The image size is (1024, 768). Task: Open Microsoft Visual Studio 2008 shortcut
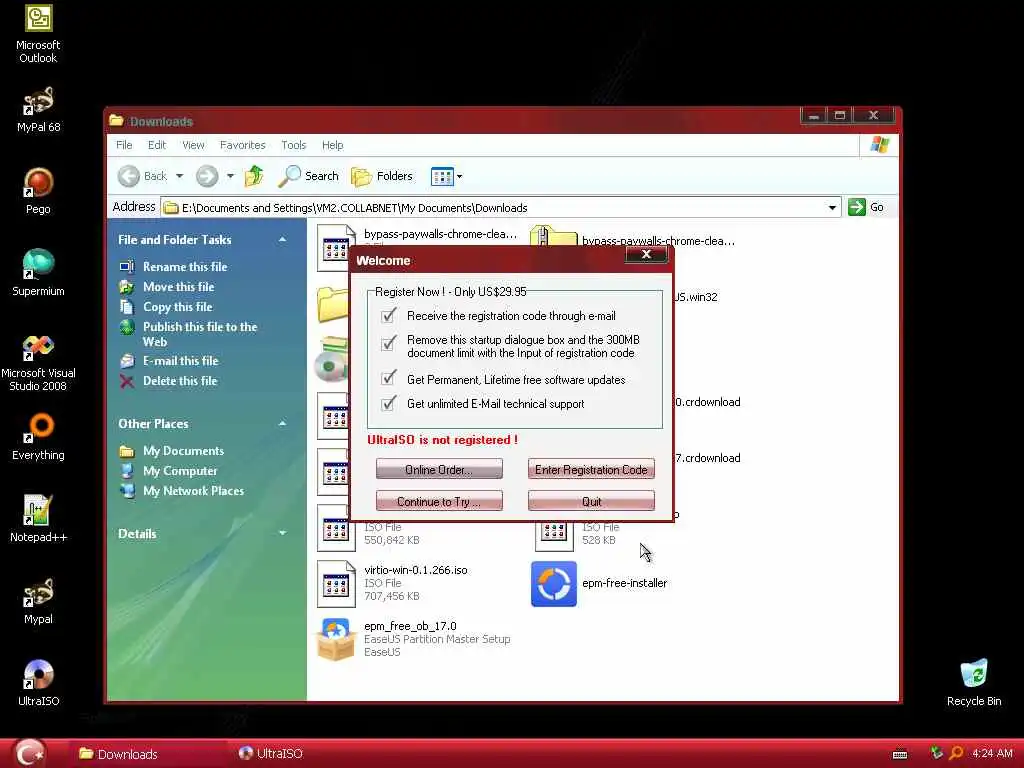coord(38,362)
